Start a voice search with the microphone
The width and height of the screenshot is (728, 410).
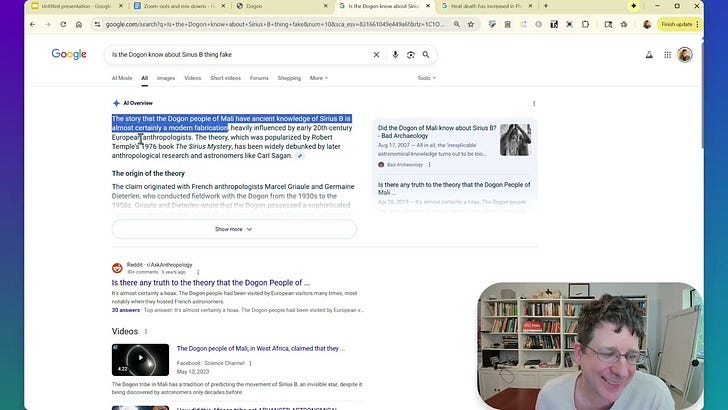[395, 55]
